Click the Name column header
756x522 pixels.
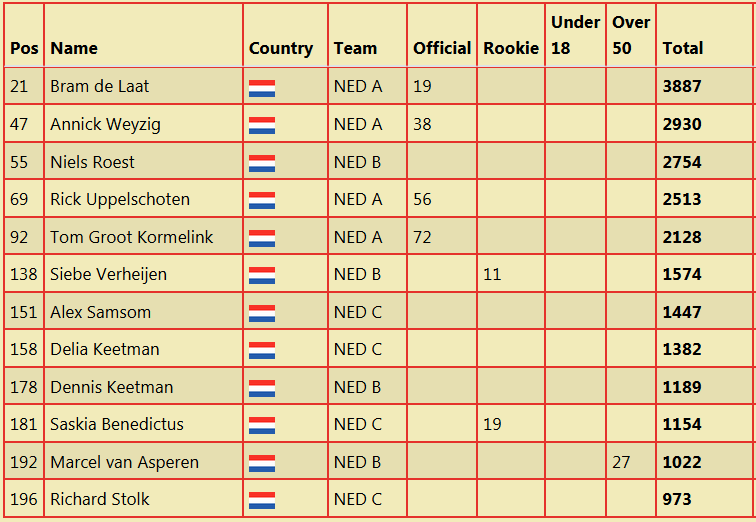[x=74, y=48]
